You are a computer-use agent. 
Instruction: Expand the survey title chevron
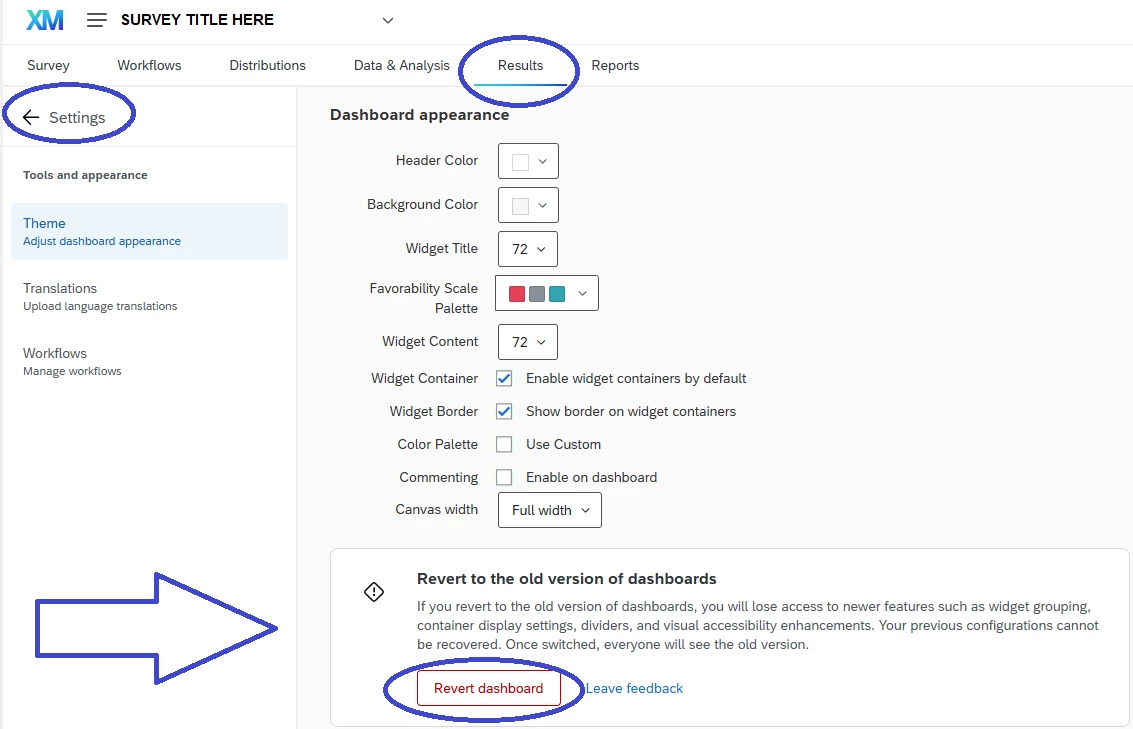pyautogui.click(x=388, y=20)
